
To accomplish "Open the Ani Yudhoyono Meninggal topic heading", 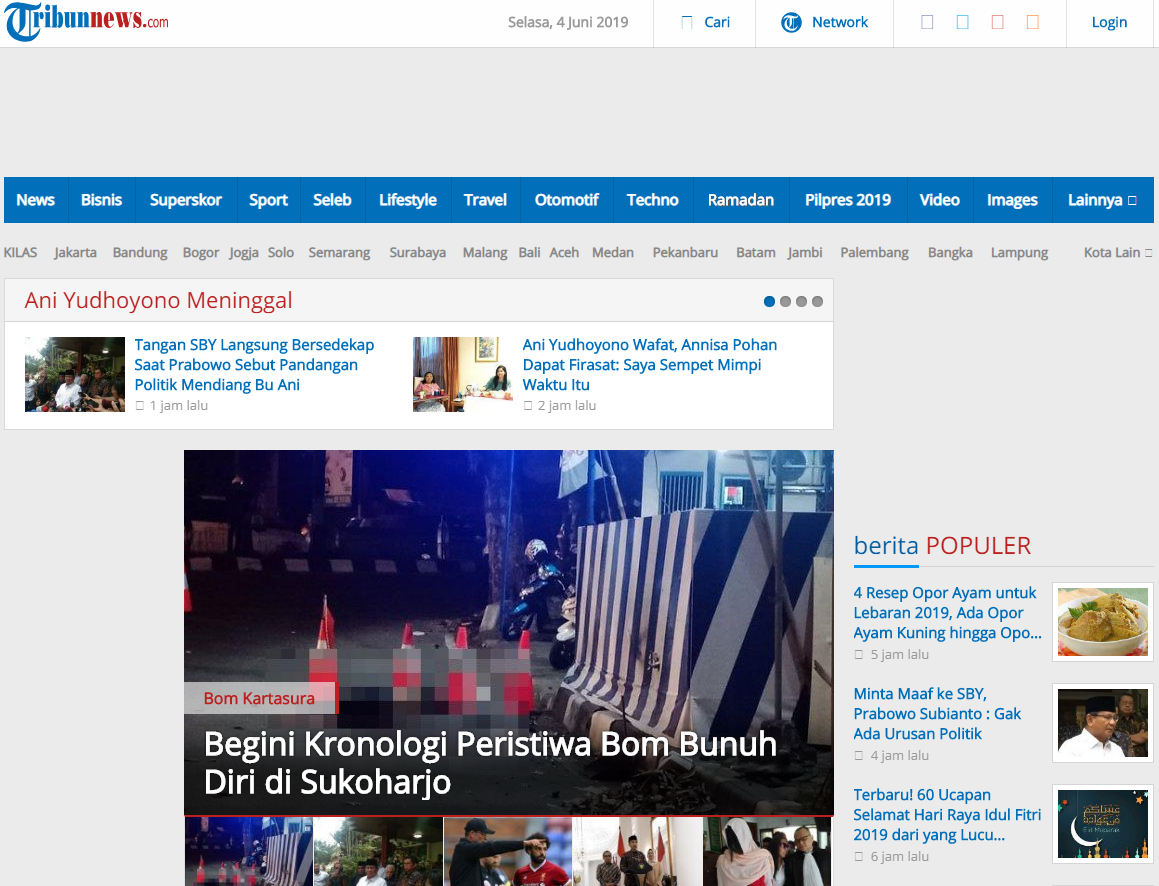I will (x=158, y=301).
